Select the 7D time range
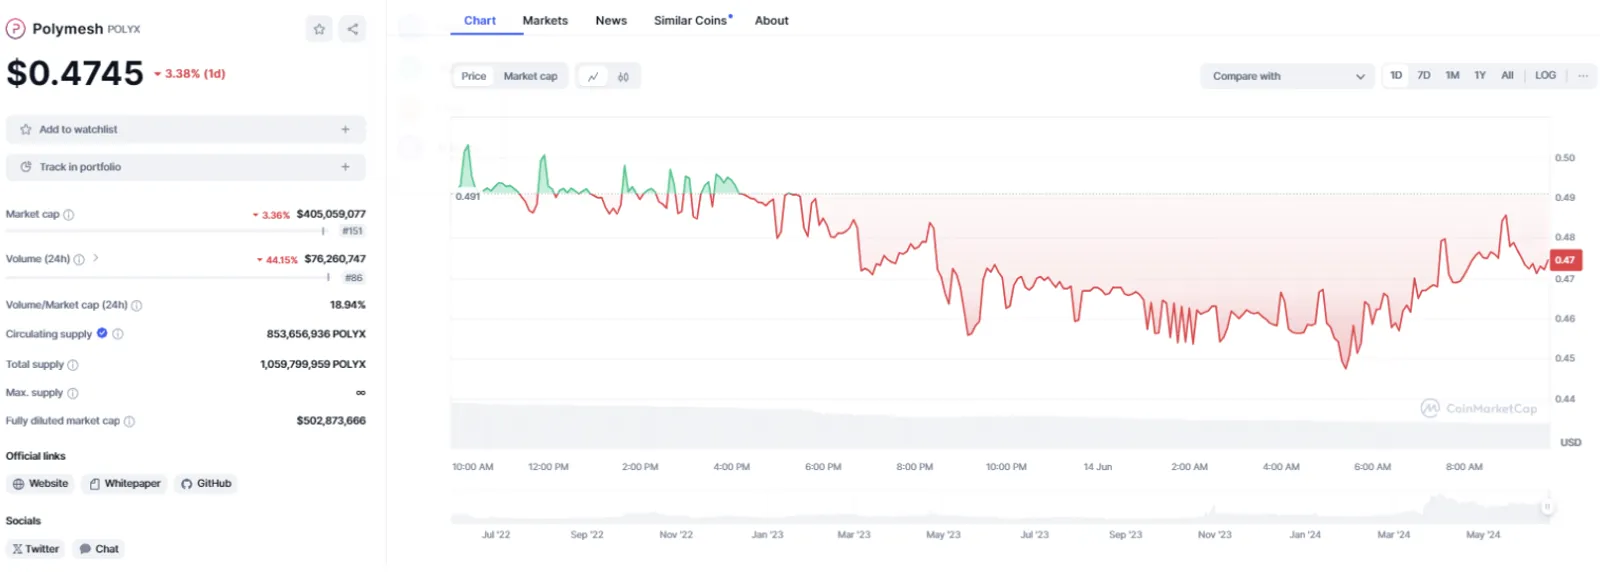This screenshot has height=572, width=1600. (x=1424, y=76)
